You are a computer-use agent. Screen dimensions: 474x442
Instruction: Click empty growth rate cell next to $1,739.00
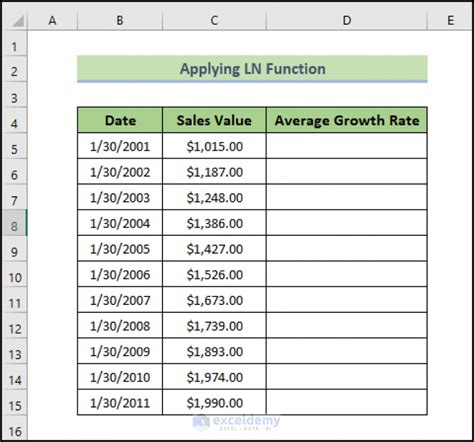pos(347,326)
